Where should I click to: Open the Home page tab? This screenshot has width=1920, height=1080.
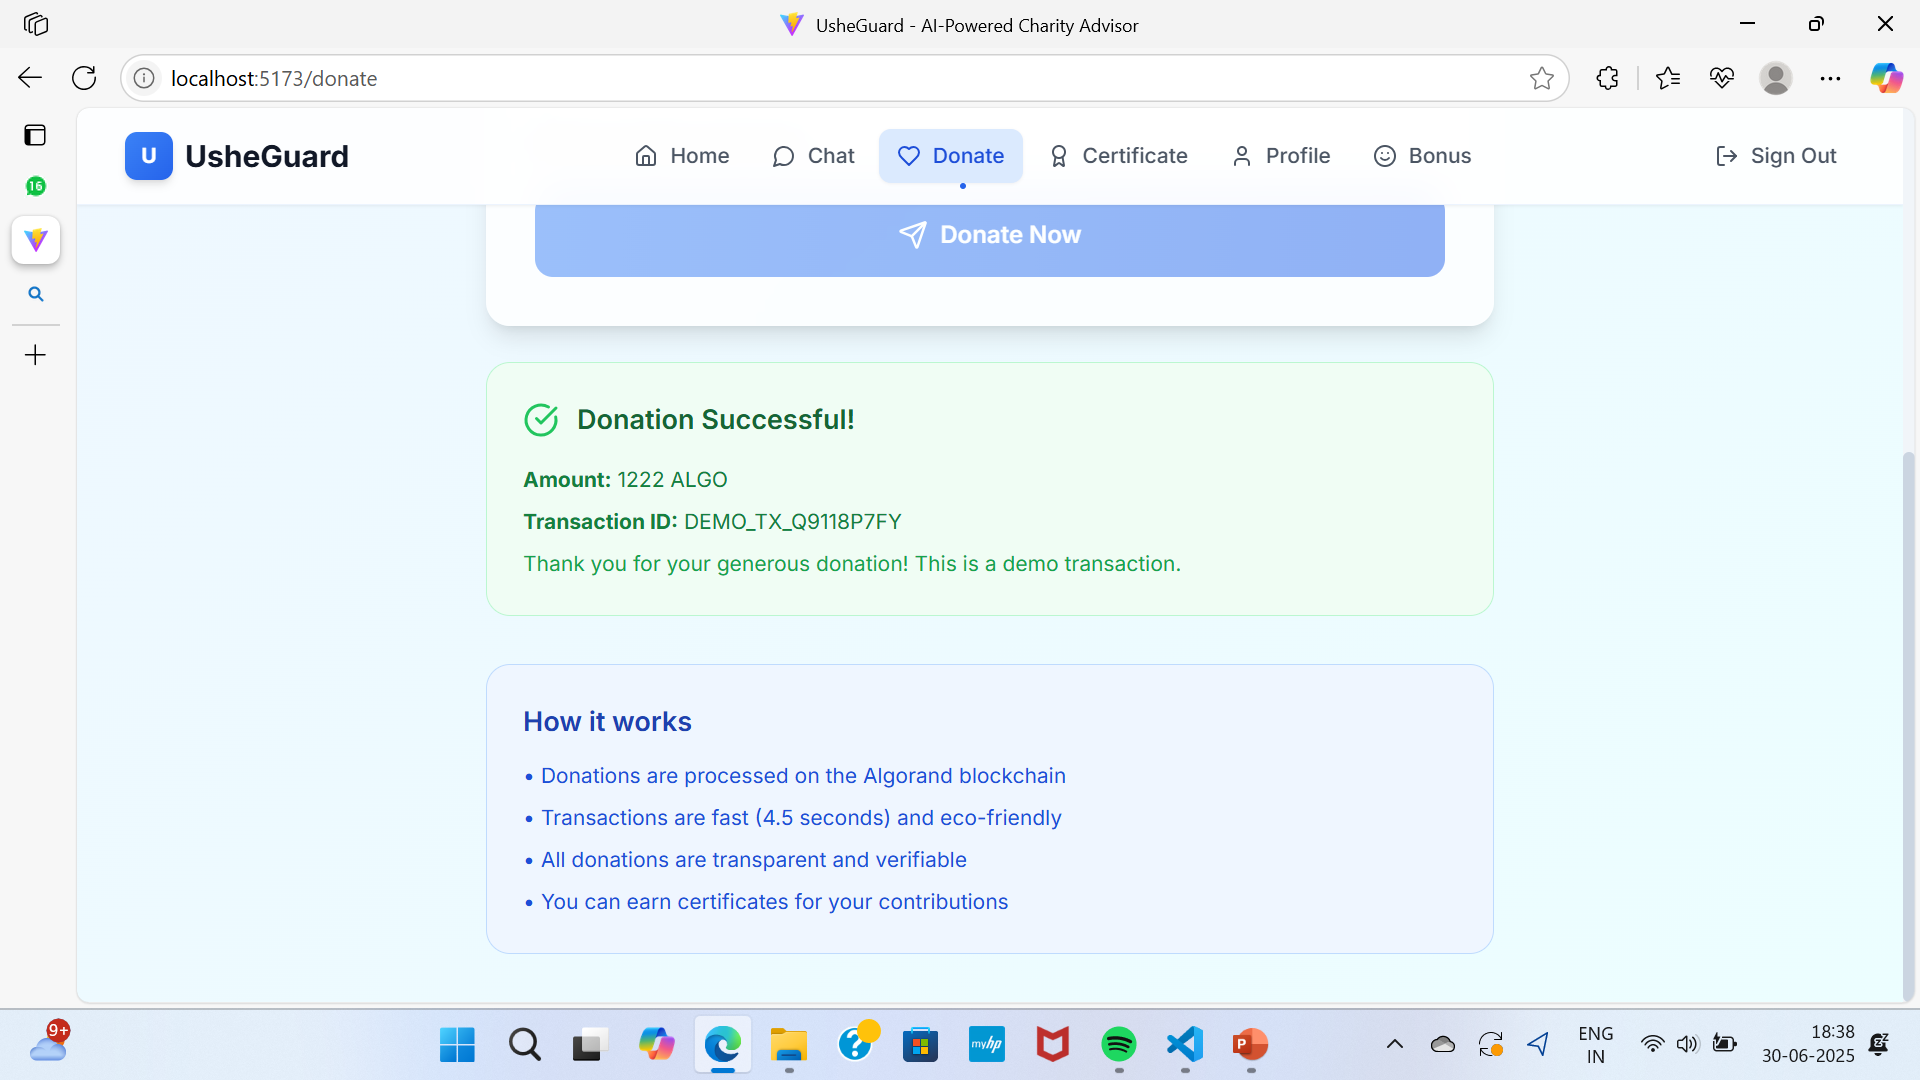pyautogui.click(x=682, y=156)
